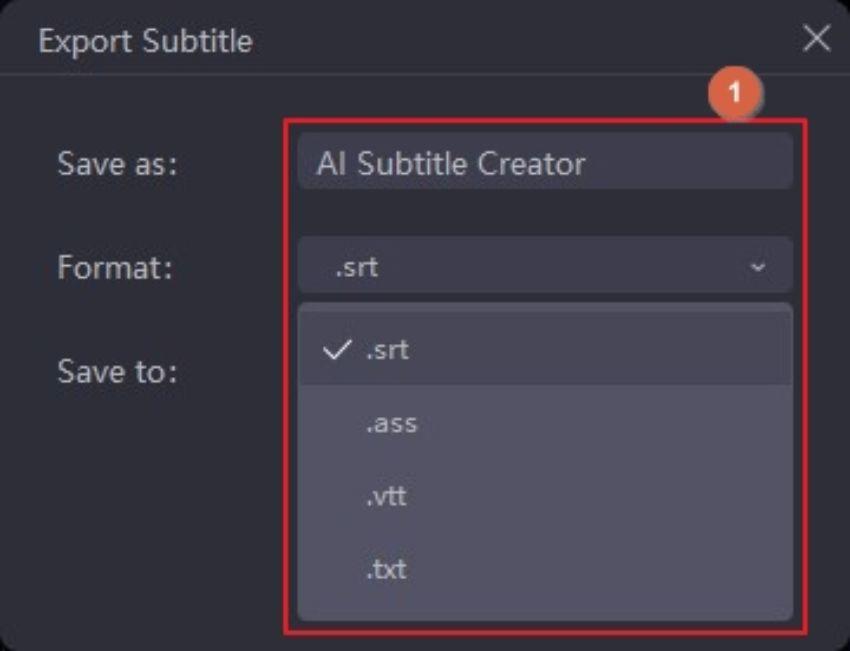
Task: Click the 'Format:' label
Action: [x=114, y=267]
